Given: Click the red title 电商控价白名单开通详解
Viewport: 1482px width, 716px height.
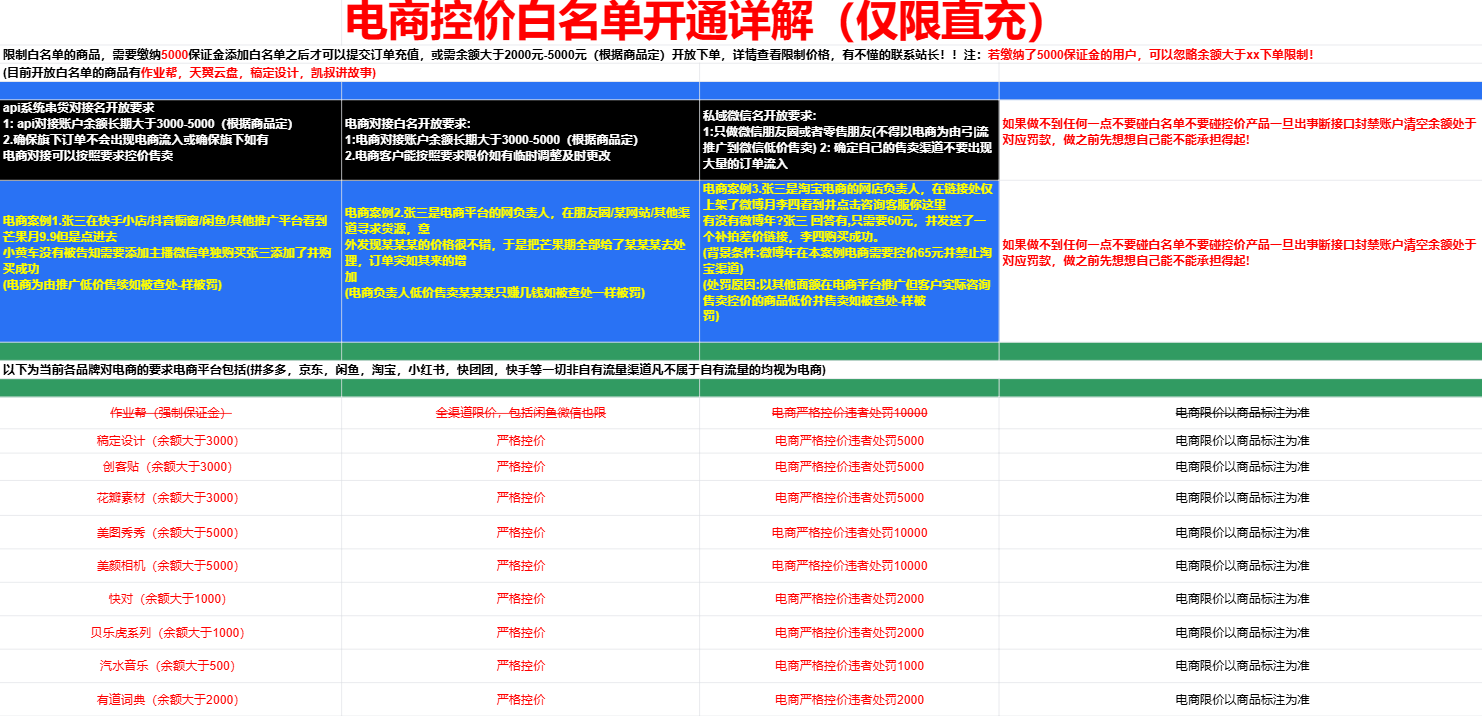Looking at the screenshot, I should click(x=696, y=22).
